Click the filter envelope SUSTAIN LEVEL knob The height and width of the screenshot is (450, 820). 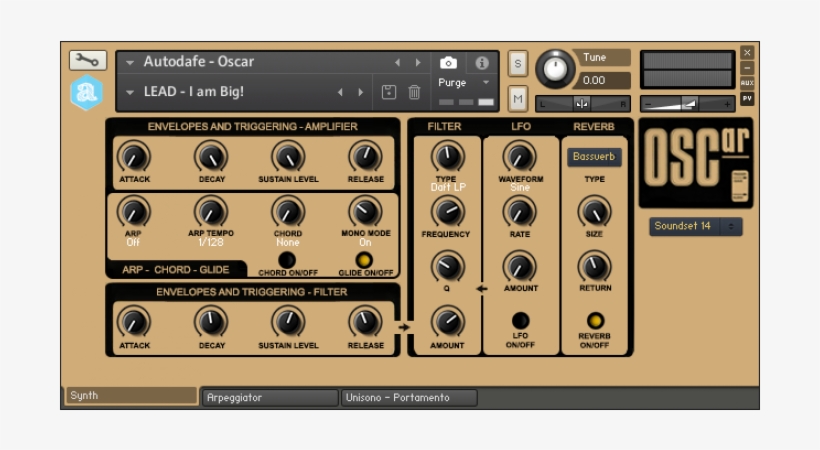click(288, 322)
